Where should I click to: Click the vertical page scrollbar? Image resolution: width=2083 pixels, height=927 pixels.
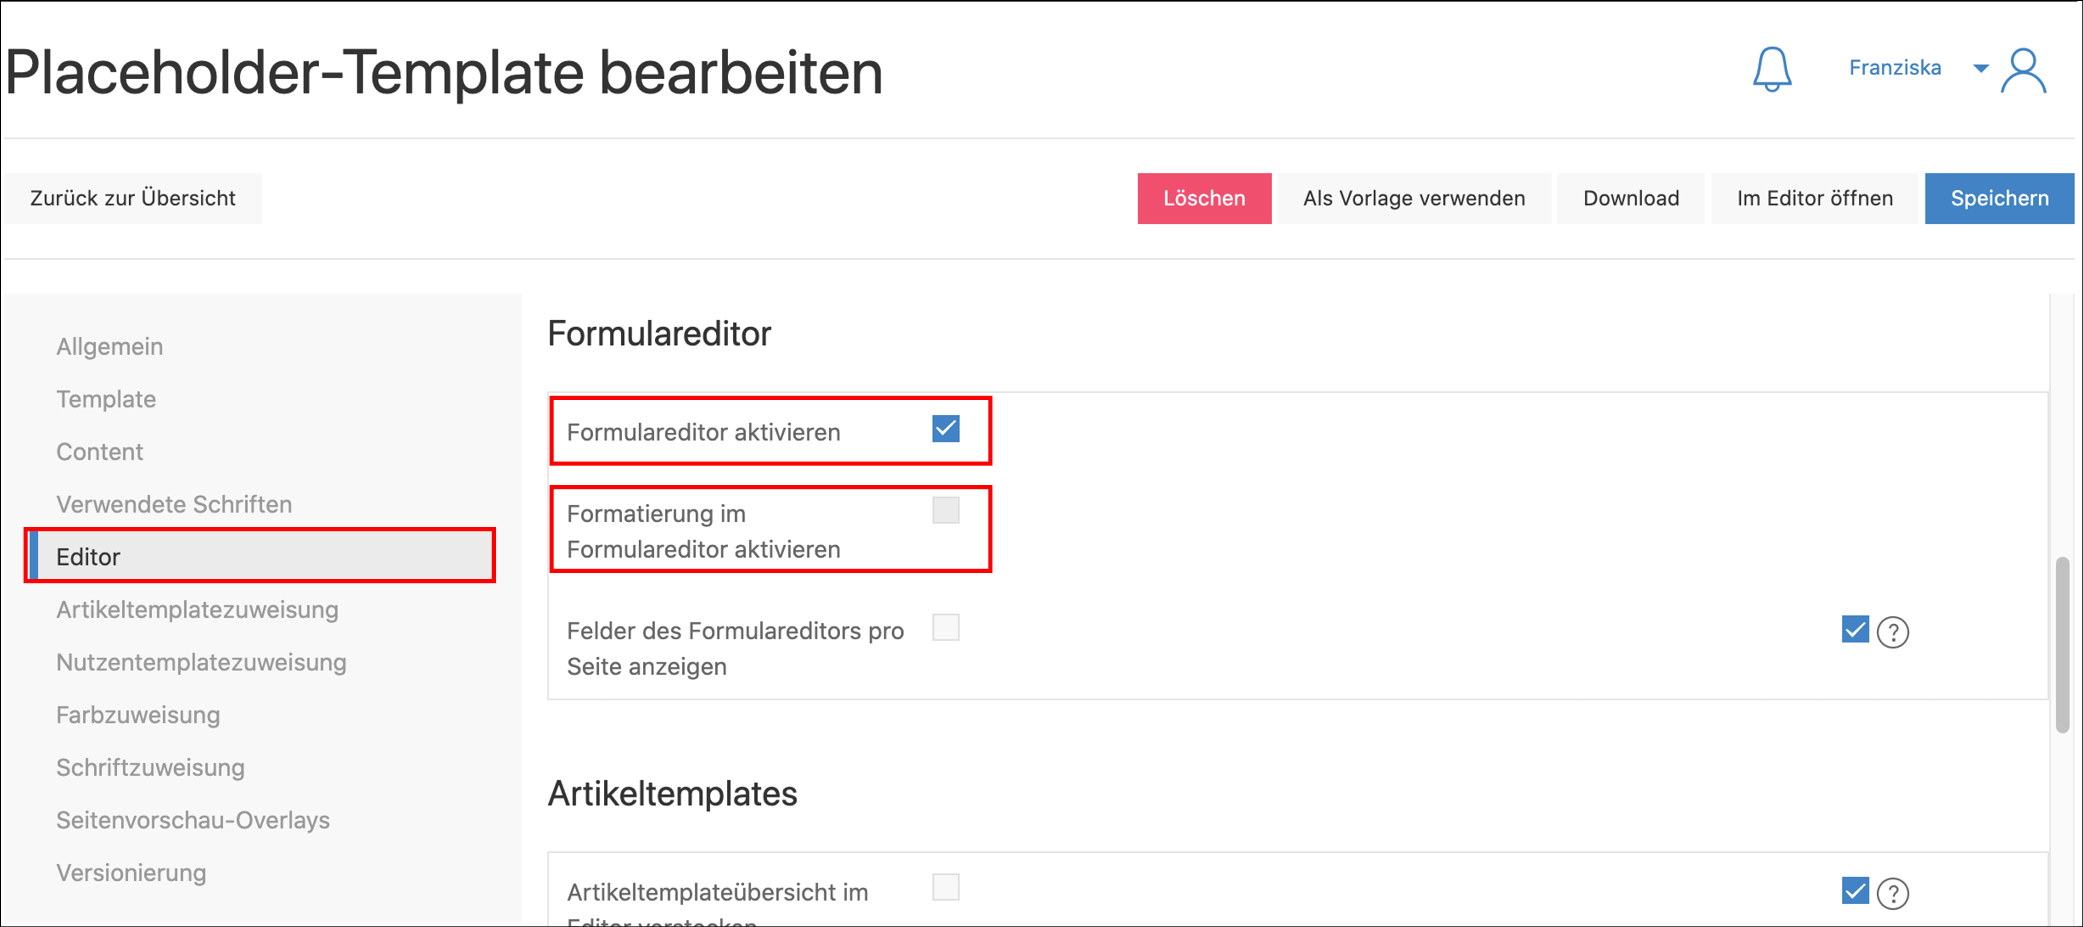pos(2062,645)
